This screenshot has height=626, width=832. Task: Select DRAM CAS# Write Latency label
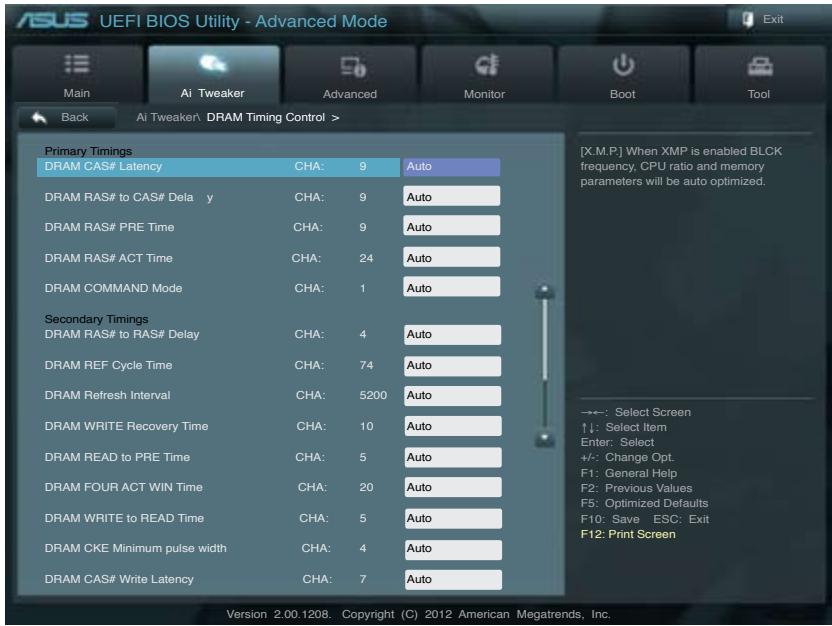[x=119, y=579]
